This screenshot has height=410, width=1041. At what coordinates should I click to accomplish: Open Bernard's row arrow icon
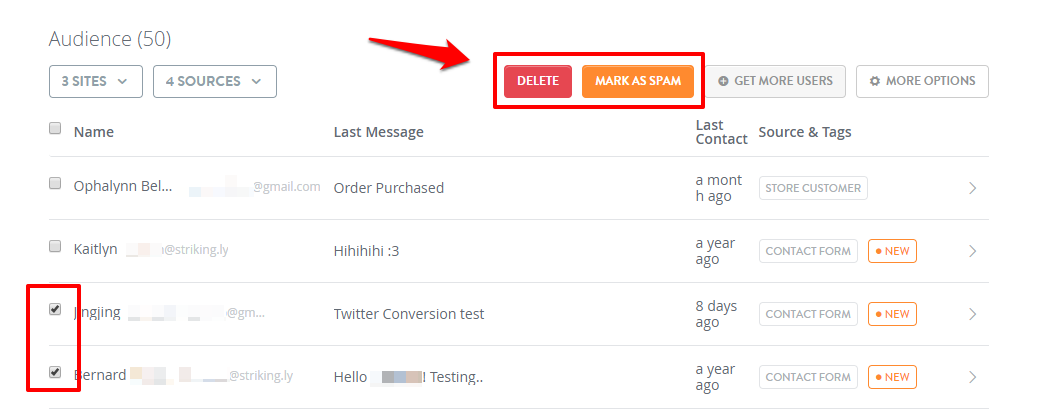tap(973, 377)
